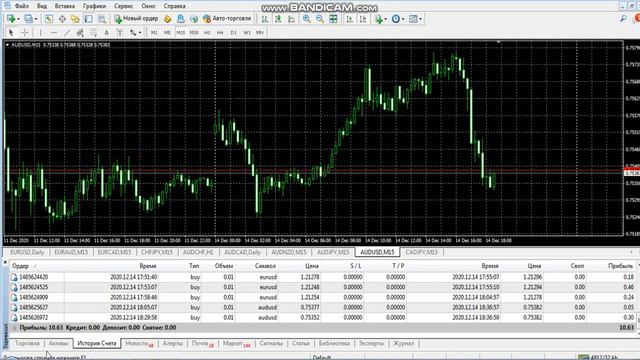Viewport: 640px width, 360px height.
Task: Toggle Авто-торговля auto trading
Action: (x=227, y=19)
